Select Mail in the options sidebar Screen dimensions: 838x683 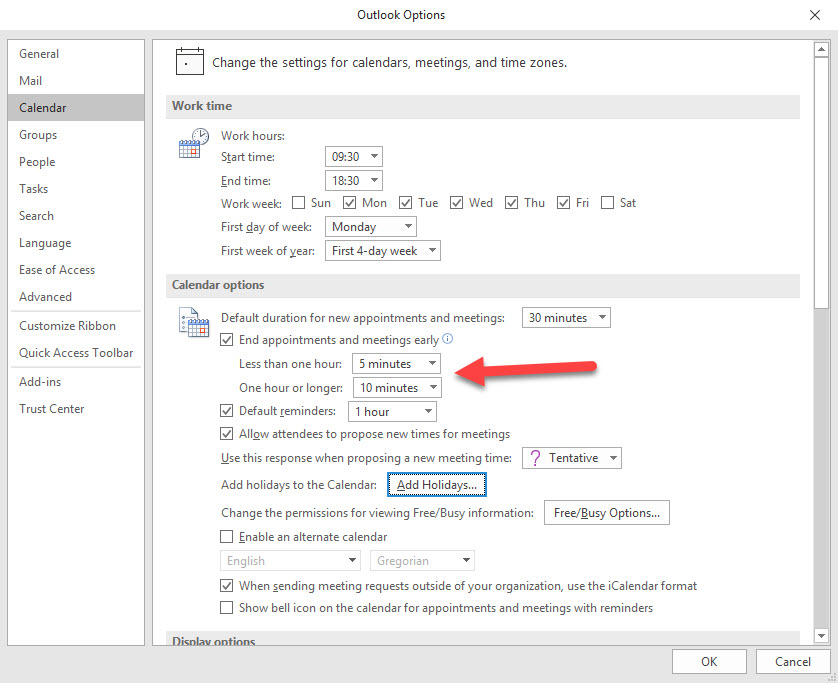[76, 81]
